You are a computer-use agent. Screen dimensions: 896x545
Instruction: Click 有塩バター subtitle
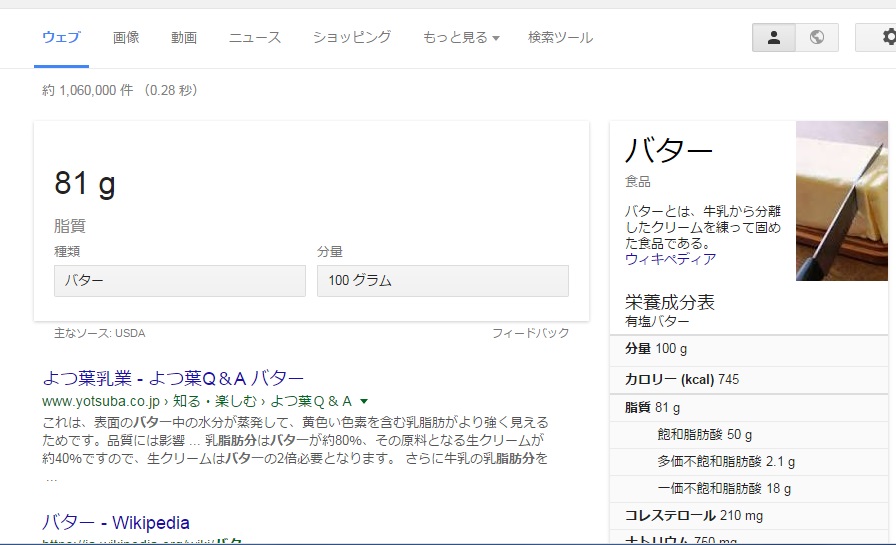click(657, 321)
